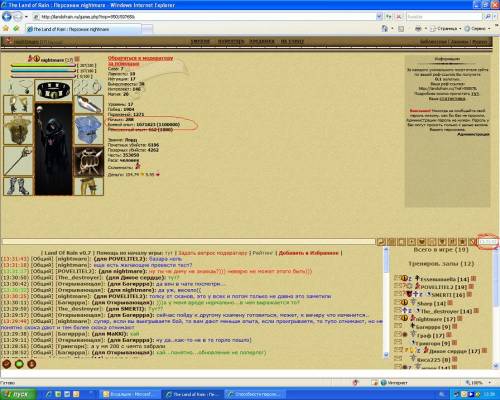Open the red moderator help link

click(140, 61)
